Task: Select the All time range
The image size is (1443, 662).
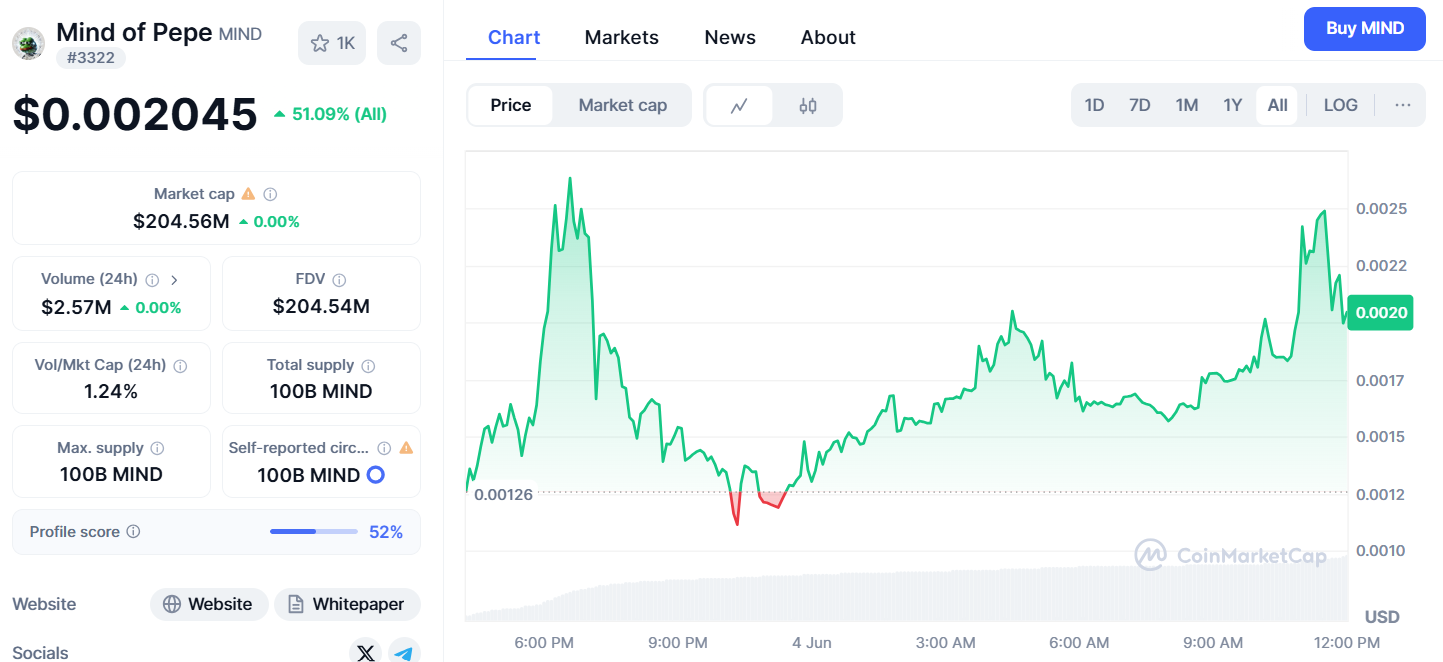Action: point(1277,105)
